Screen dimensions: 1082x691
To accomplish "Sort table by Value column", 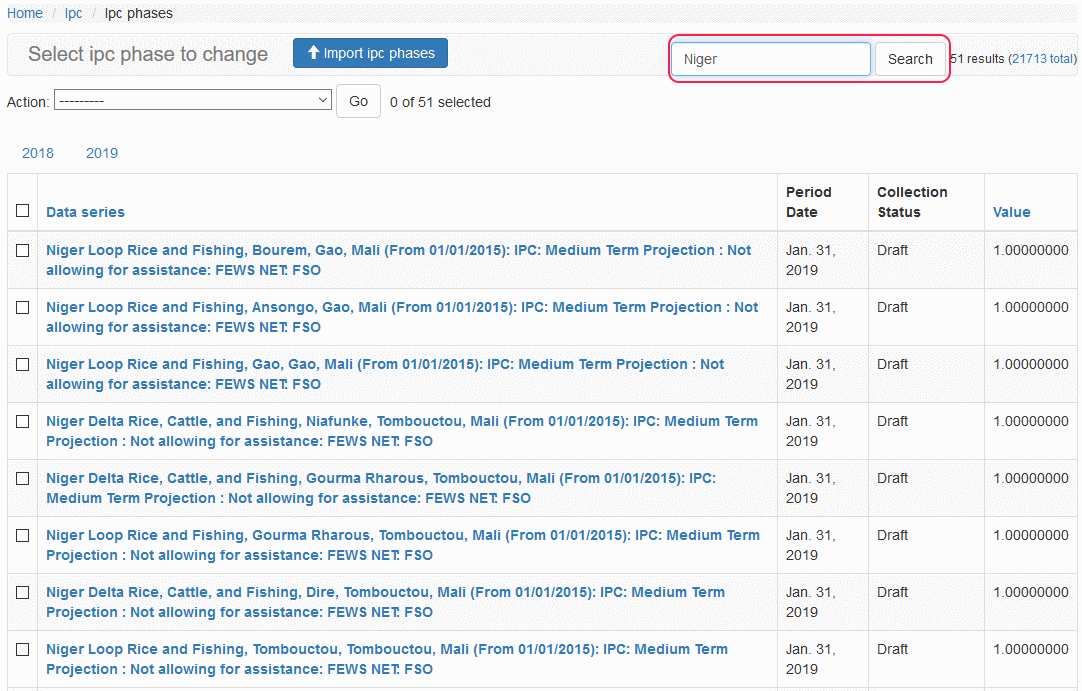I will click(1011, 212).
